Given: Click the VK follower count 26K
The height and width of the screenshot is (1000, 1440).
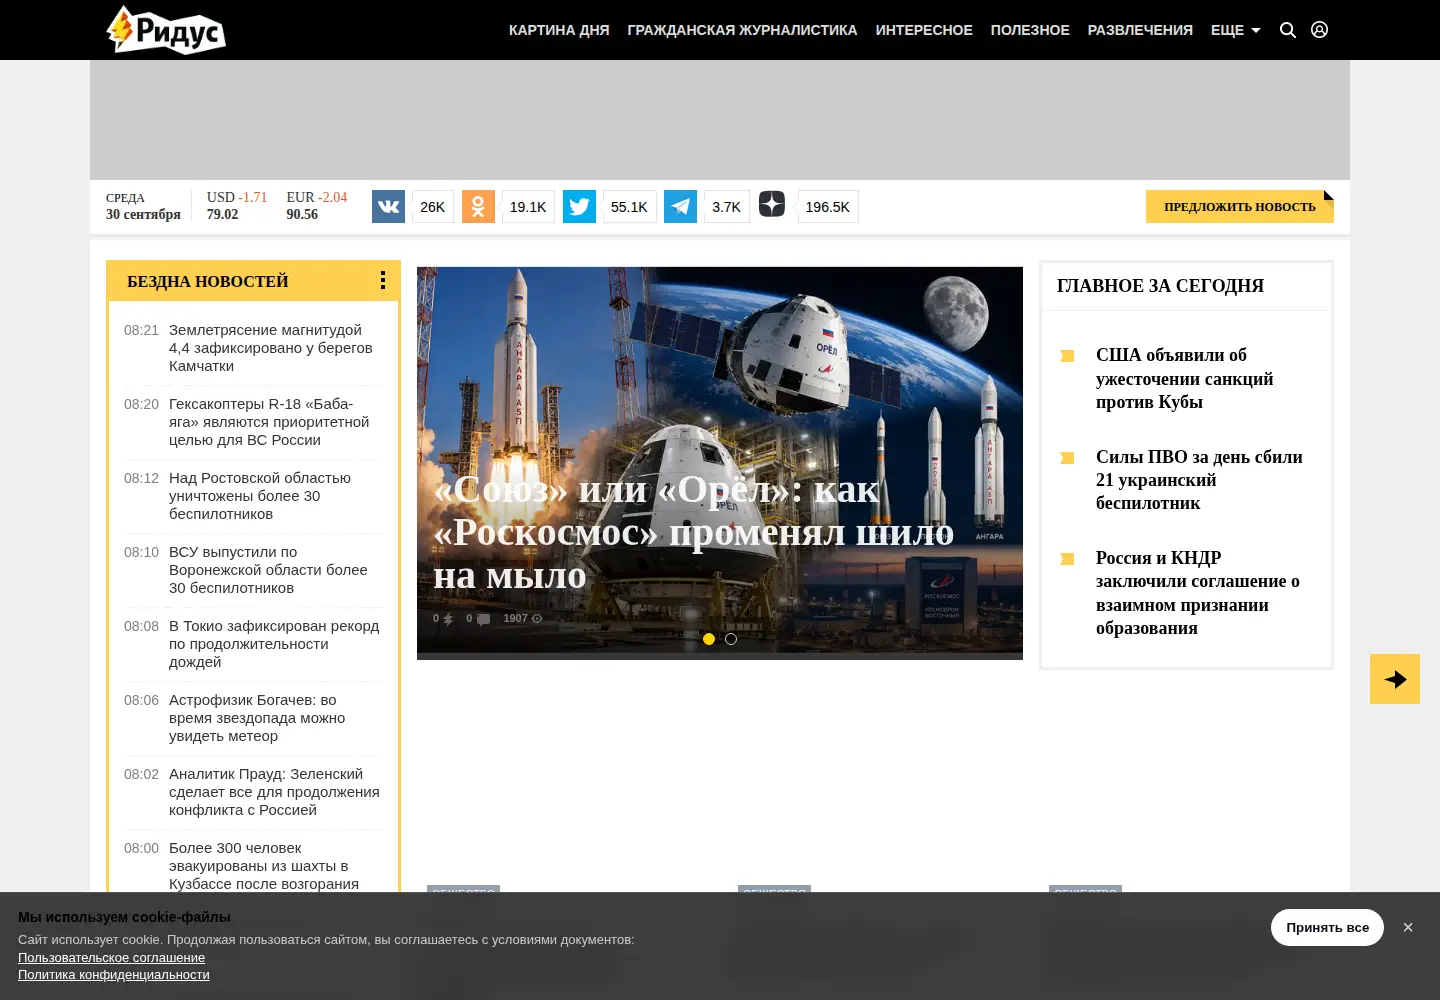Looking at the screenshot, I should 433,207.
